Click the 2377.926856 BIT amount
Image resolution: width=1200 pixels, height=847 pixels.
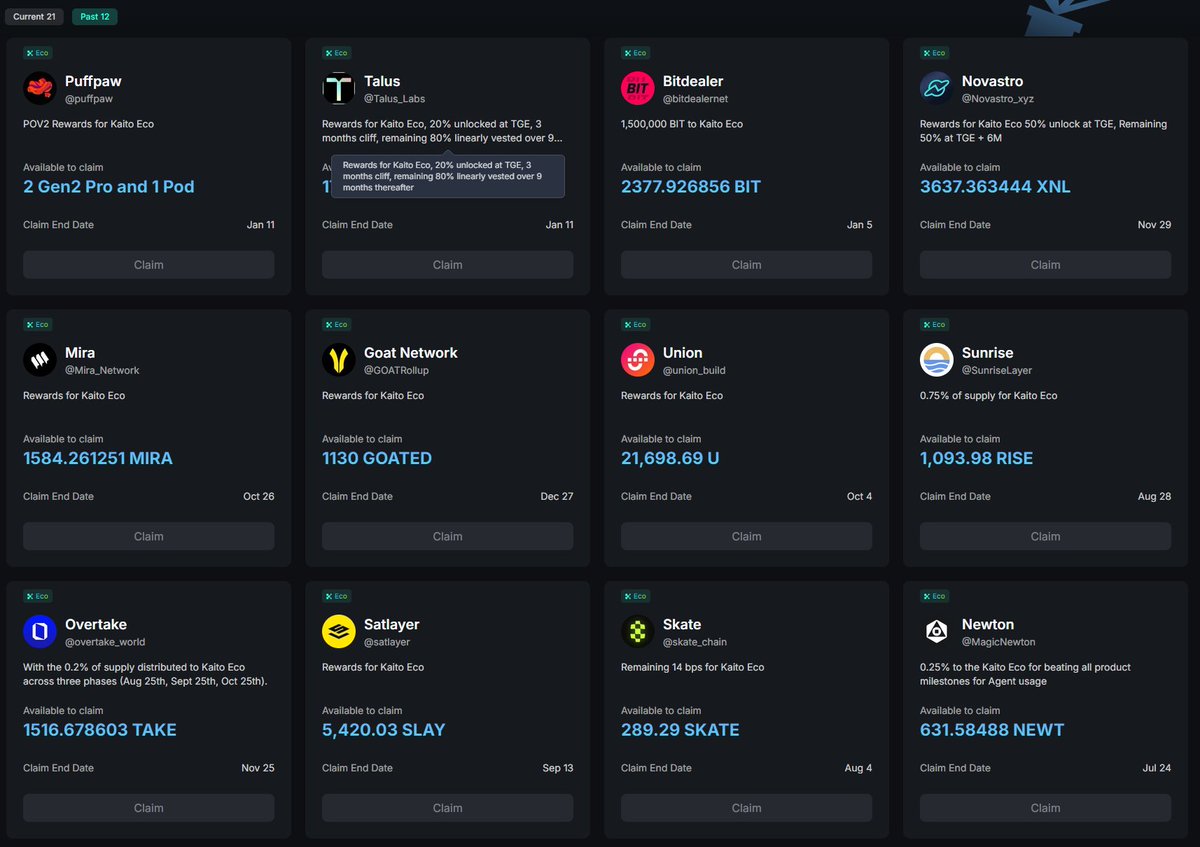coord(691,187)
